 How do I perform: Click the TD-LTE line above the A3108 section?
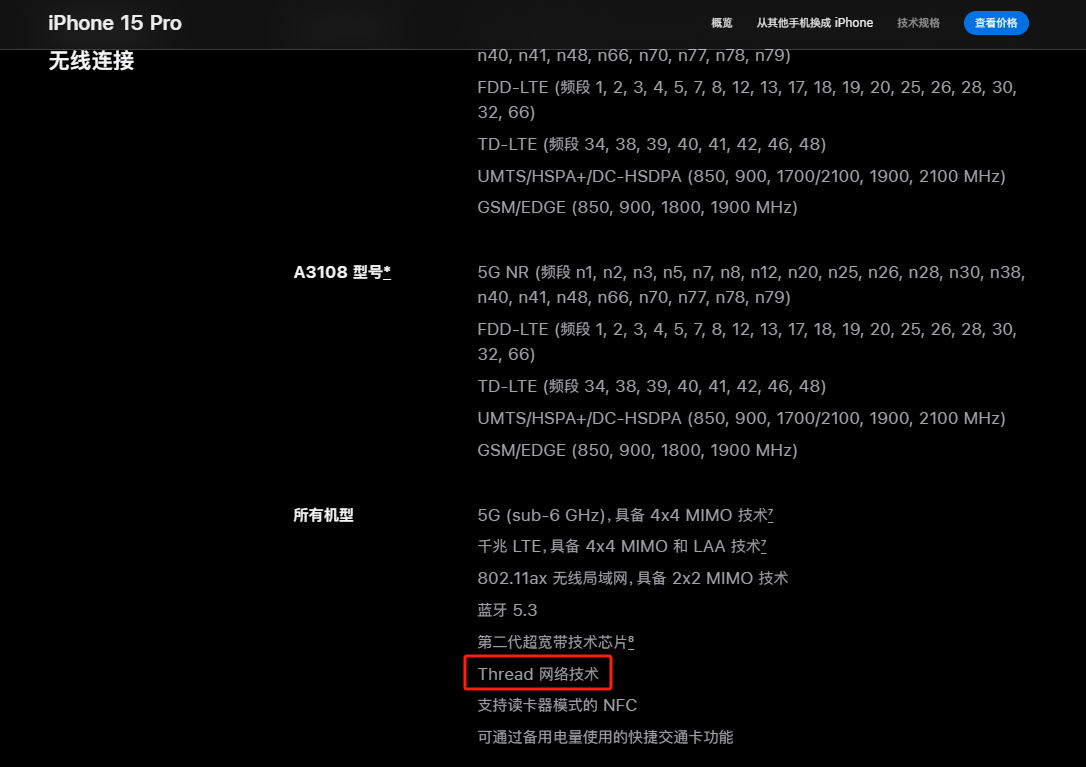tap(652, 144)
